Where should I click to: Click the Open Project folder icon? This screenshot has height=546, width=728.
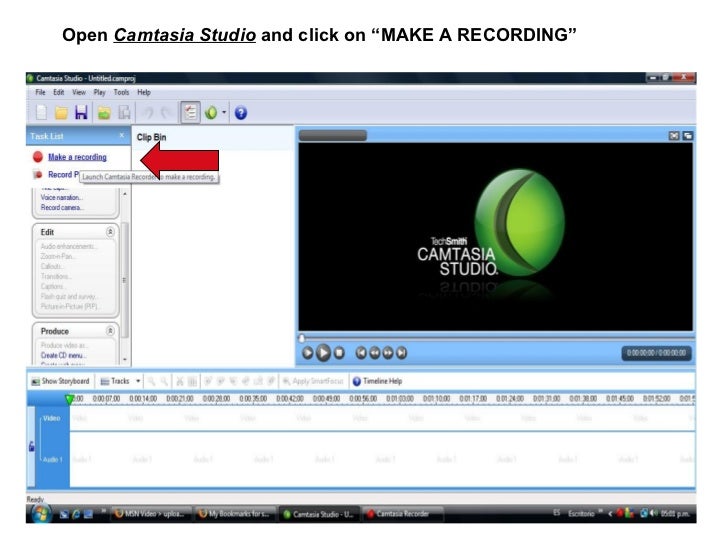(x=61, y=112)
